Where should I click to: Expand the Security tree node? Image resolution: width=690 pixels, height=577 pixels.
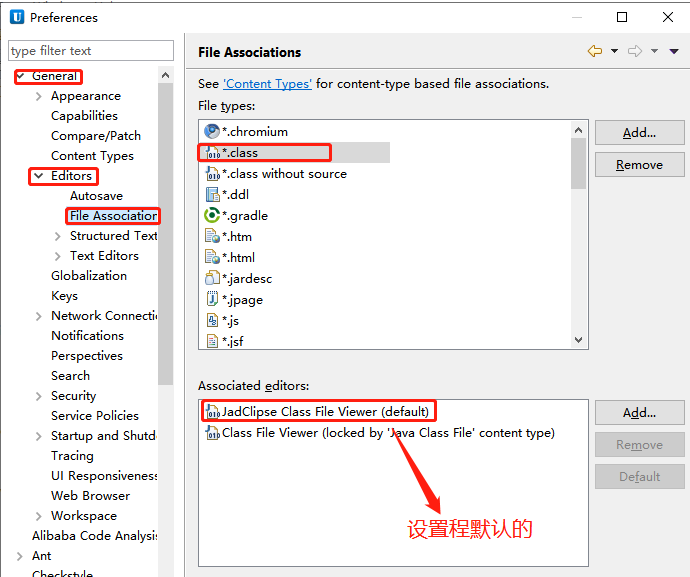tap(39, 396)
